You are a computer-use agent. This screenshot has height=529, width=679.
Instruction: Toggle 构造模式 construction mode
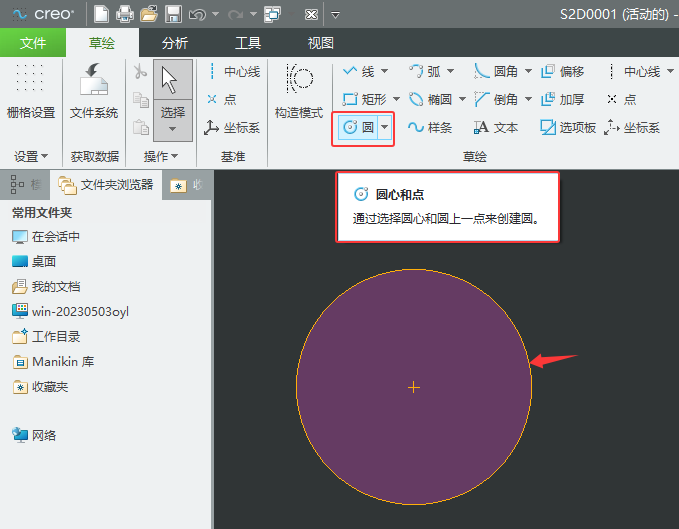pos(299,91)
